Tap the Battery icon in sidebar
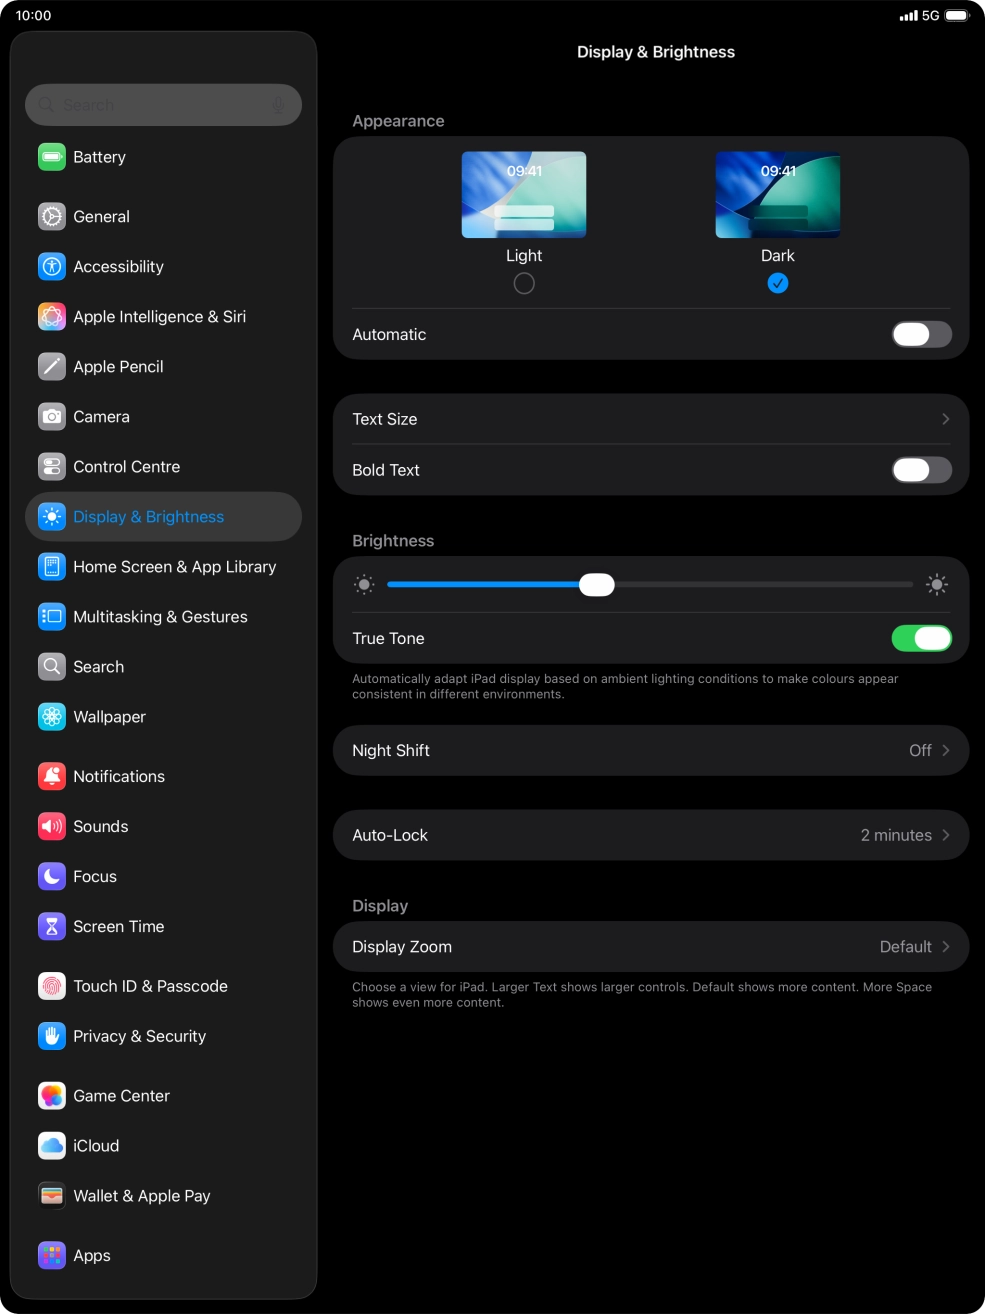 point(52,157)
